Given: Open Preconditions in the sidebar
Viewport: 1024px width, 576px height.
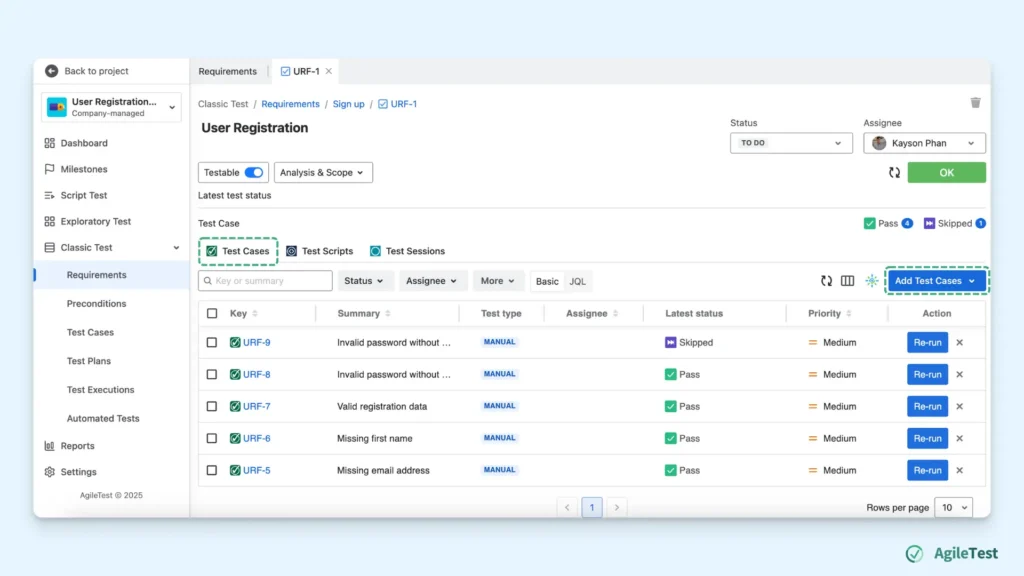Looking at the screenshot, I should click(97, 304).
